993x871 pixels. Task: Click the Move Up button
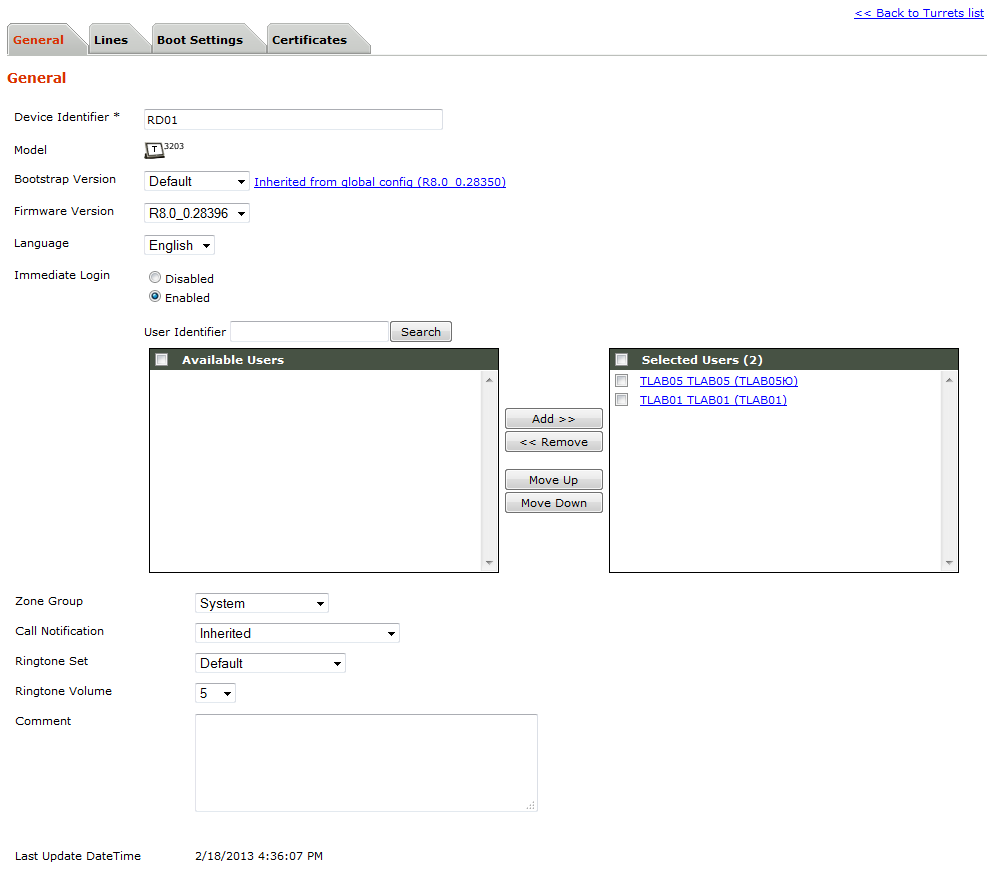coord(553,480)
